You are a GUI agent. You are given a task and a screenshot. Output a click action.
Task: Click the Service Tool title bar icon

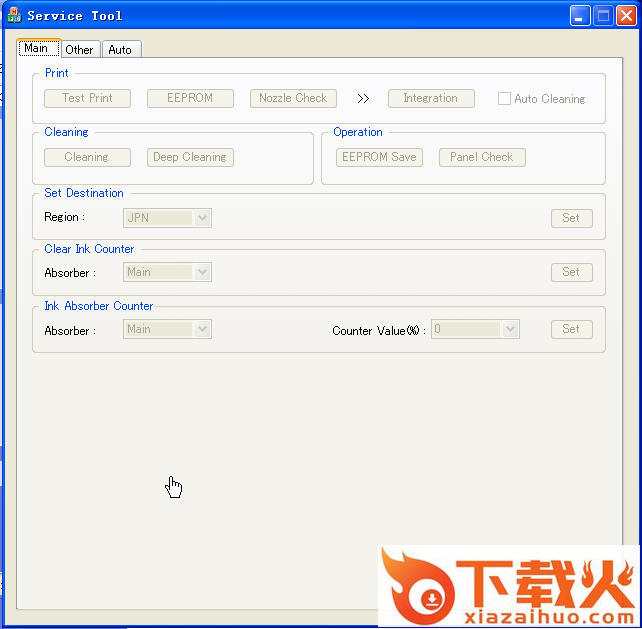[x=14, y=16]
